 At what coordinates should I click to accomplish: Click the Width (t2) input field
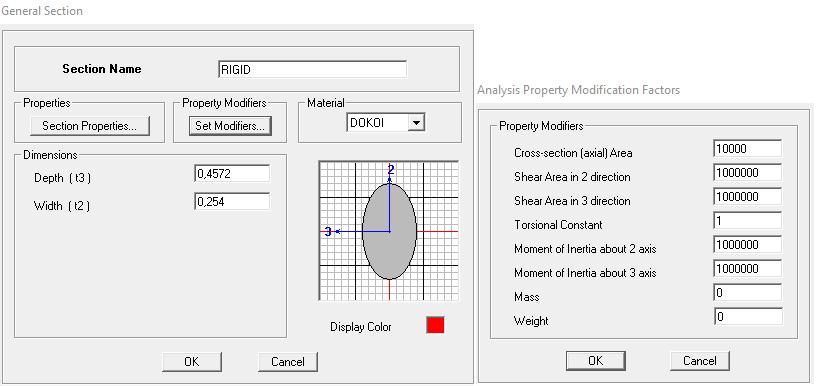(232, 201)
